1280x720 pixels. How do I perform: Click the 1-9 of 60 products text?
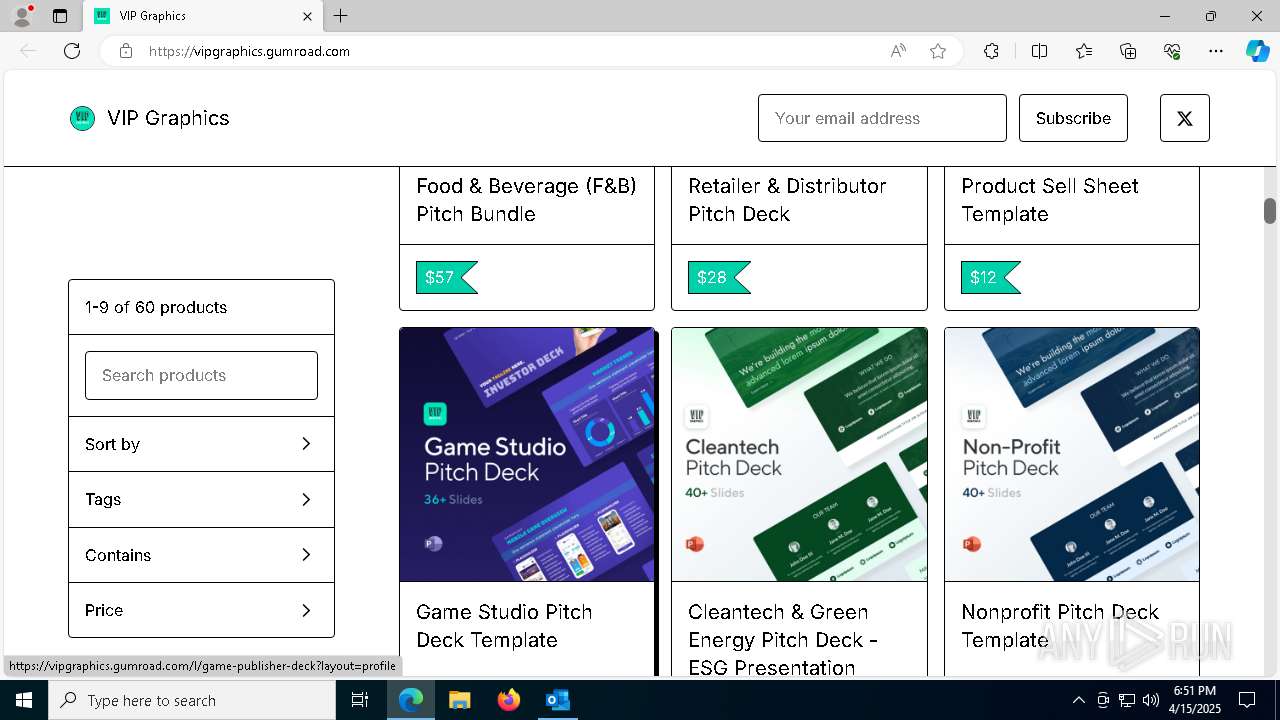tap(156, 307)
